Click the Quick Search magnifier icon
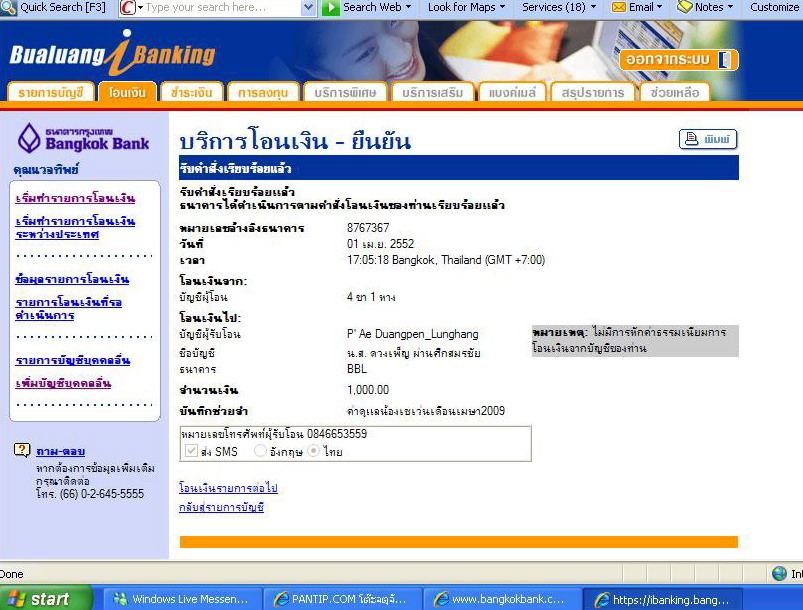 [x=8, y=7]
